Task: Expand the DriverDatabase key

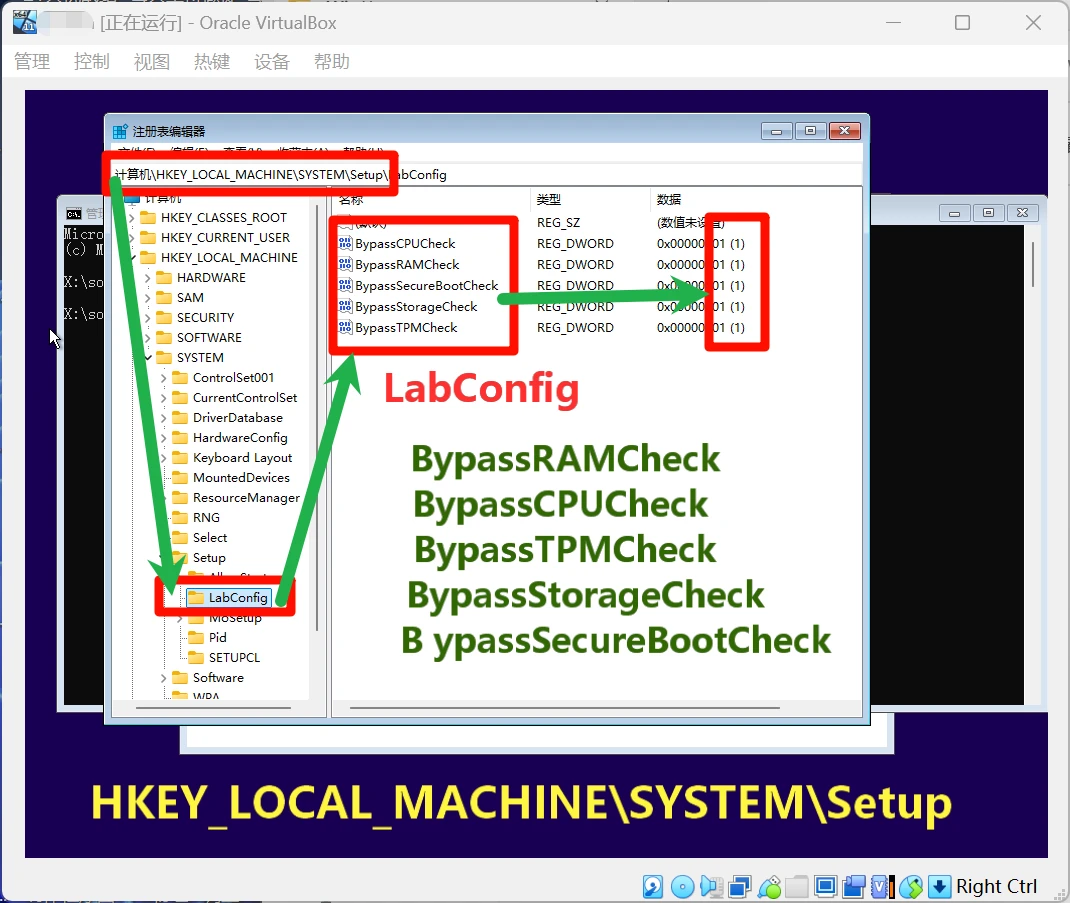Action: tap(163, 418)
